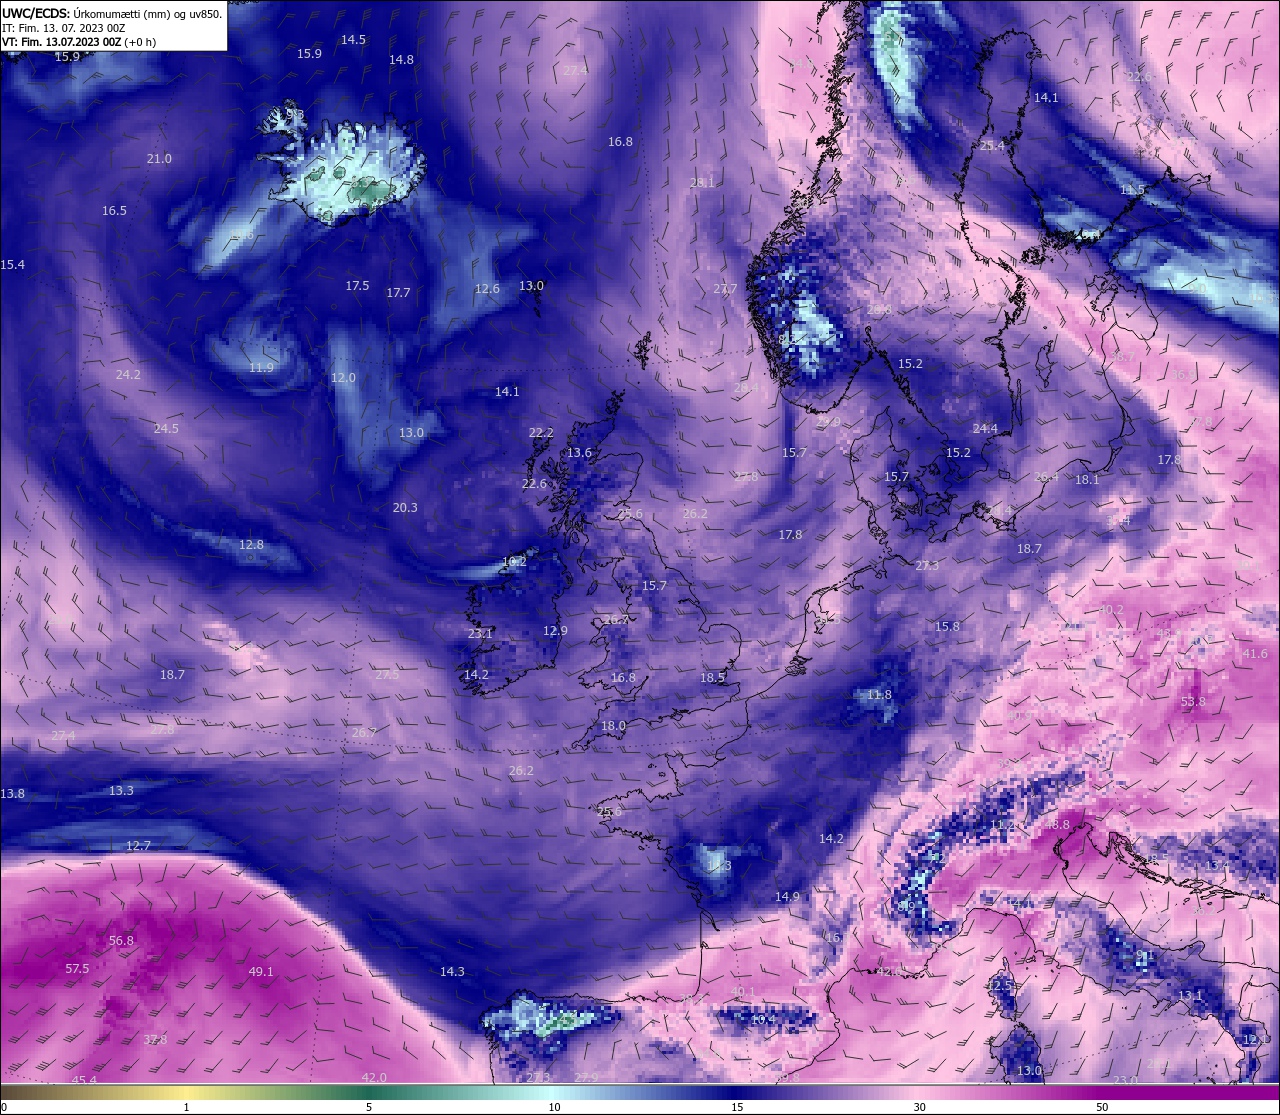This screenshot has height=1115, width=1280.
Task: Click the map value 17.7
Action: [x=398, y=293]
